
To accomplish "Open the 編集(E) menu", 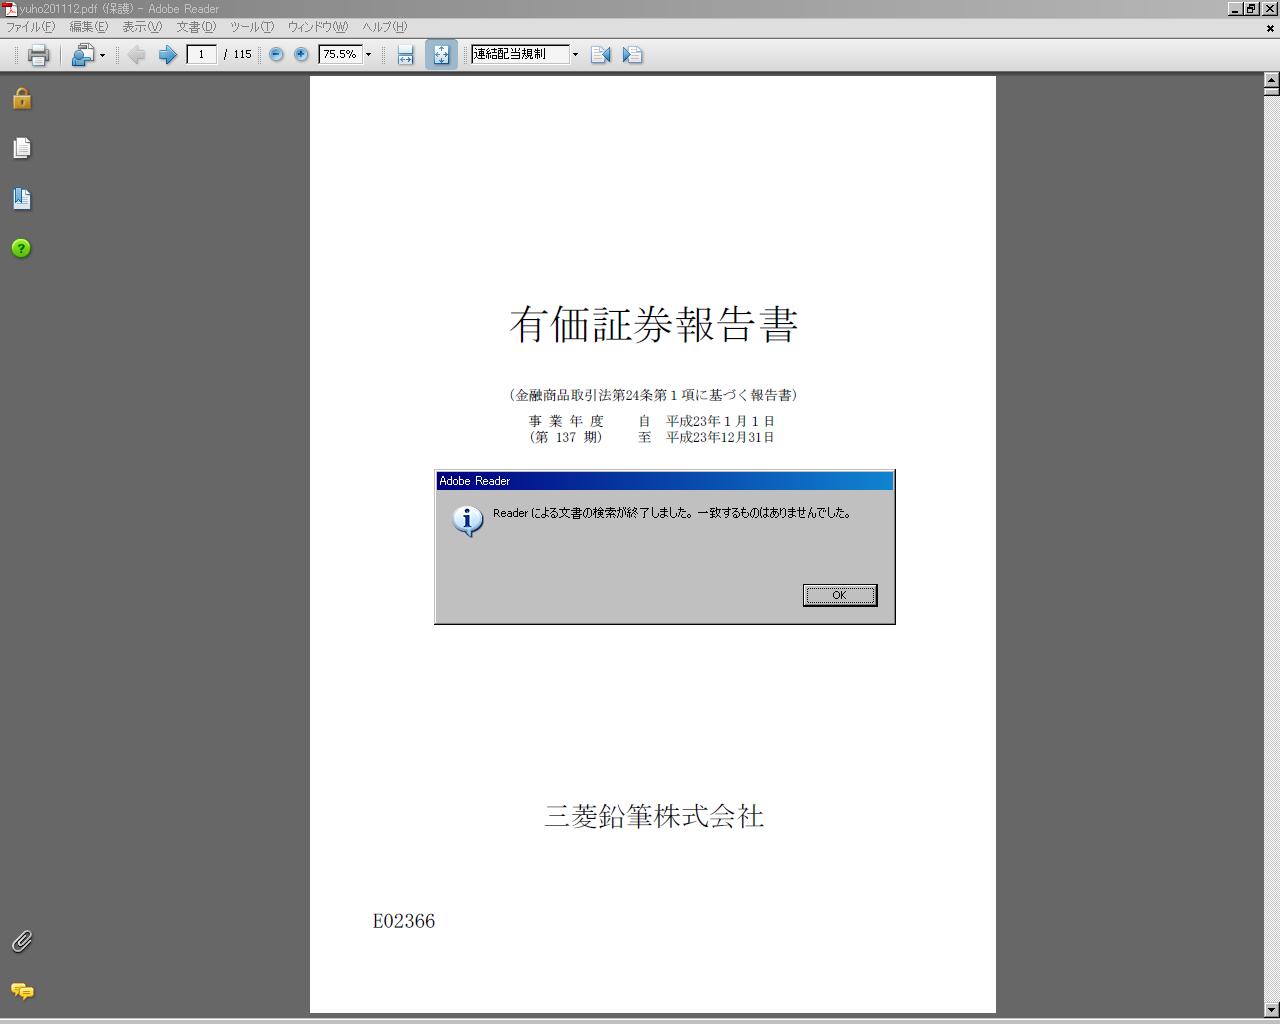I will click(88, 27).
